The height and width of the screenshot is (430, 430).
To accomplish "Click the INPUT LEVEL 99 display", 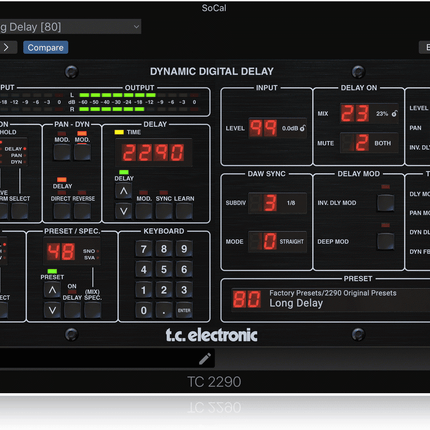I will [263, 128].
